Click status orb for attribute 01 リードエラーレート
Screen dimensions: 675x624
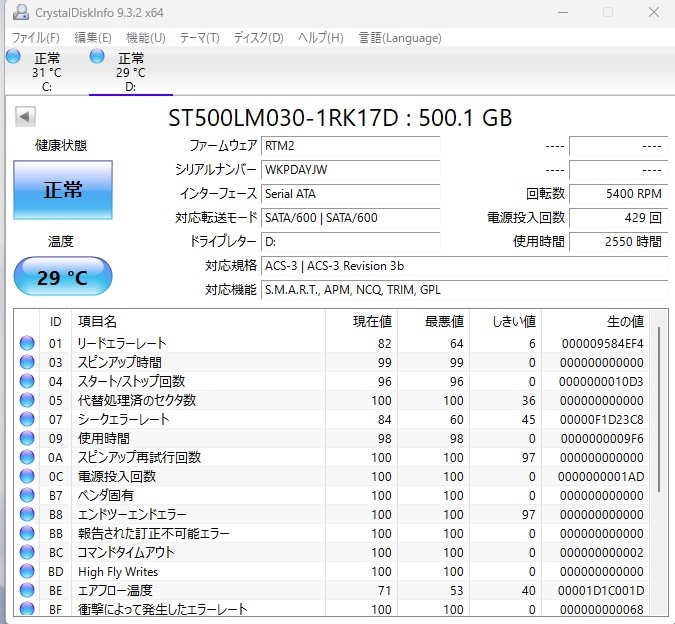point(27,343)
